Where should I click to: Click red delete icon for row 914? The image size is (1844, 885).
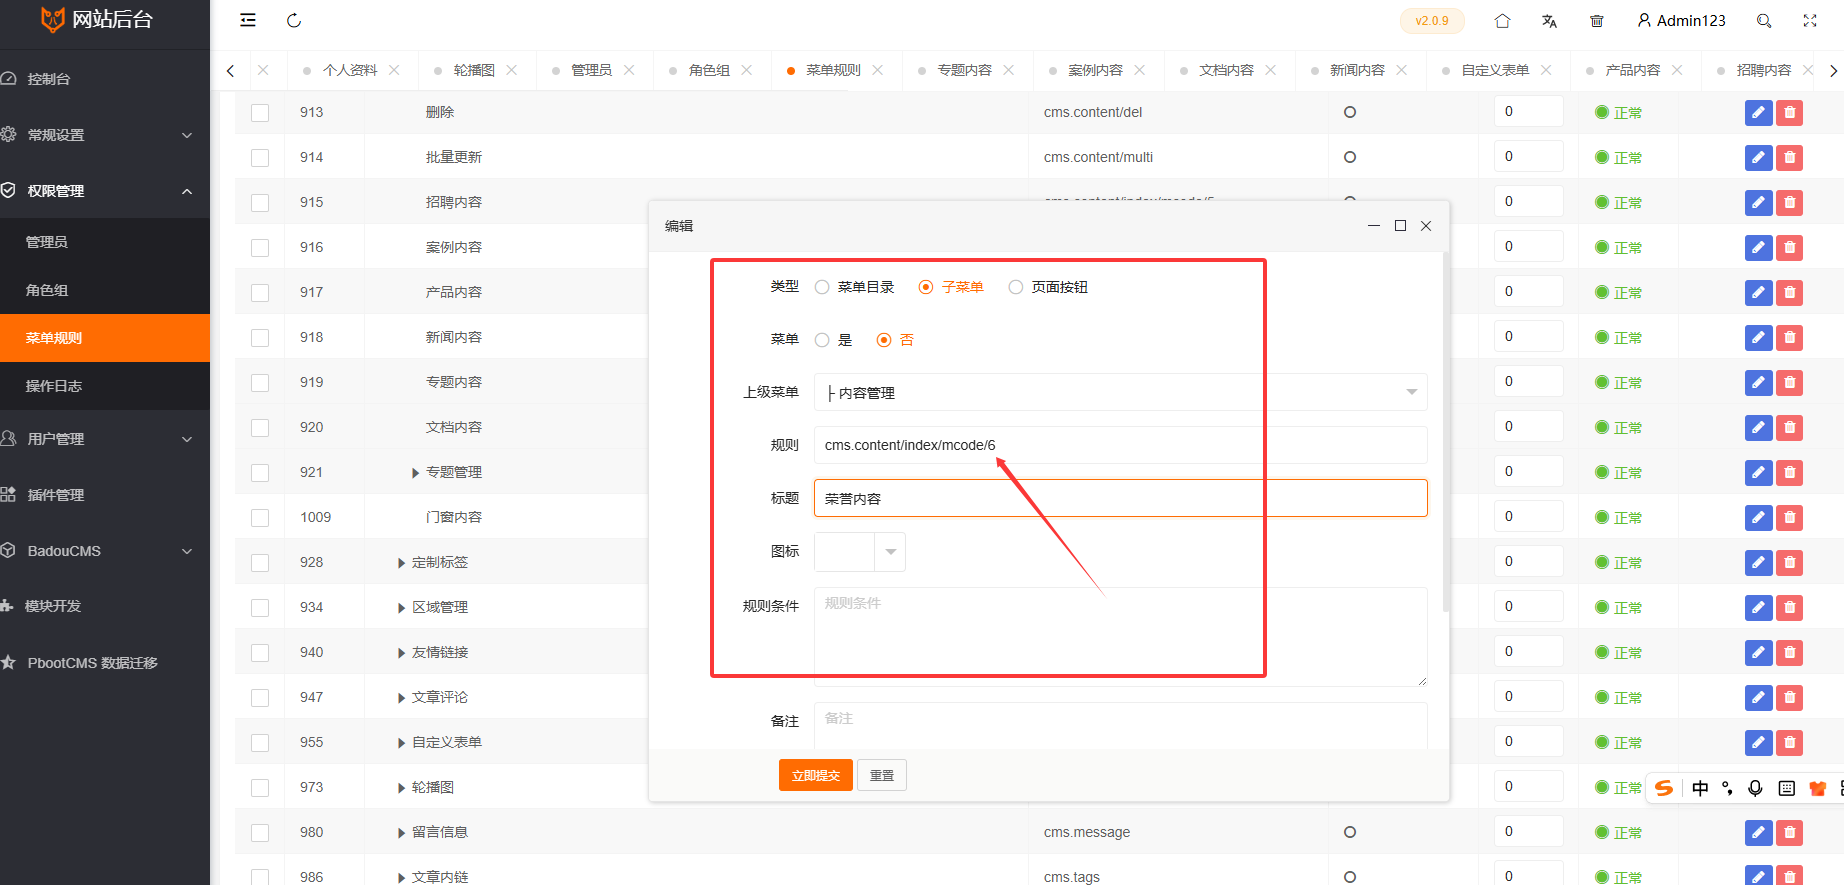pos(1790,158)
